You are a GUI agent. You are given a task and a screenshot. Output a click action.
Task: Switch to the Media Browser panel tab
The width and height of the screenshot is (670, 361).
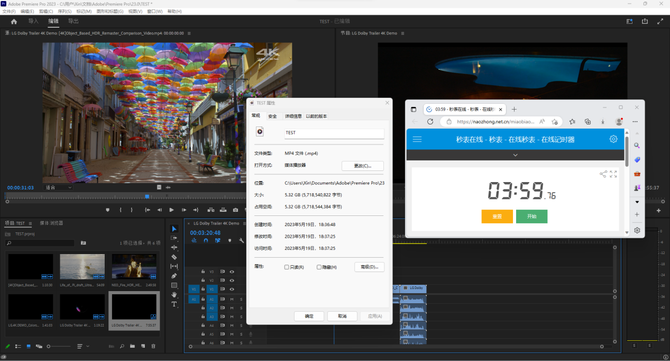pyautogui.click(x=51, y=223)
